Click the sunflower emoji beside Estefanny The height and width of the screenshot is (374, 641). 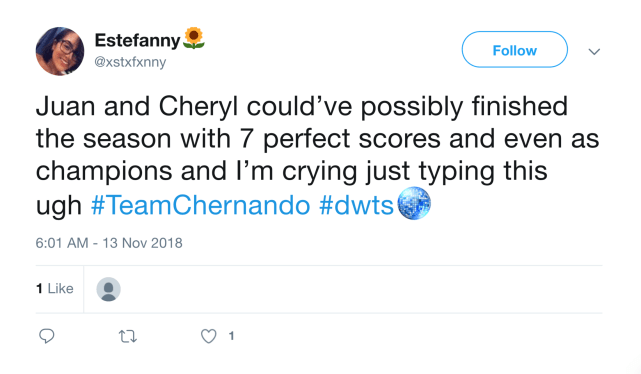[194, 38]
